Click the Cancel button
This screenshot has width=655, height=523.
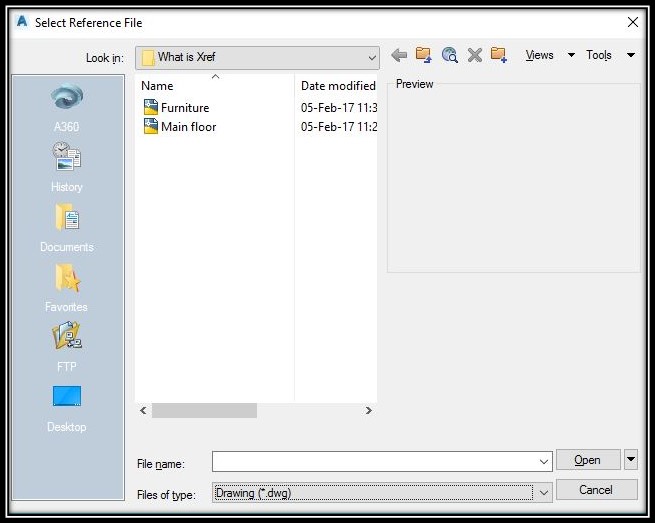[596, 490]
